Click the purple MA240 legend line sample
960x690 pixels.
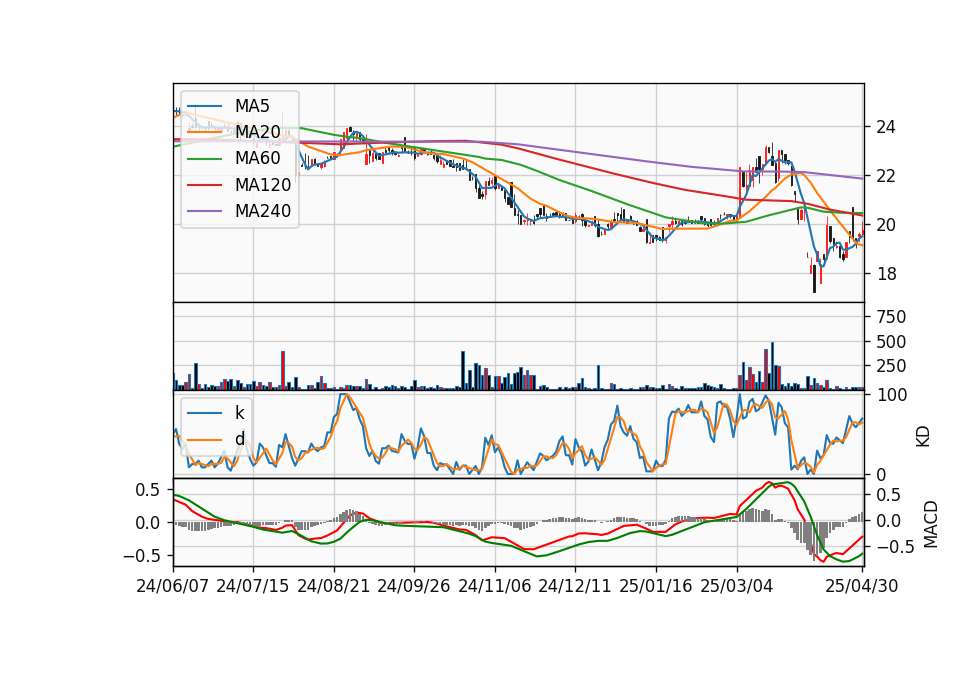[x=204, y=211]
